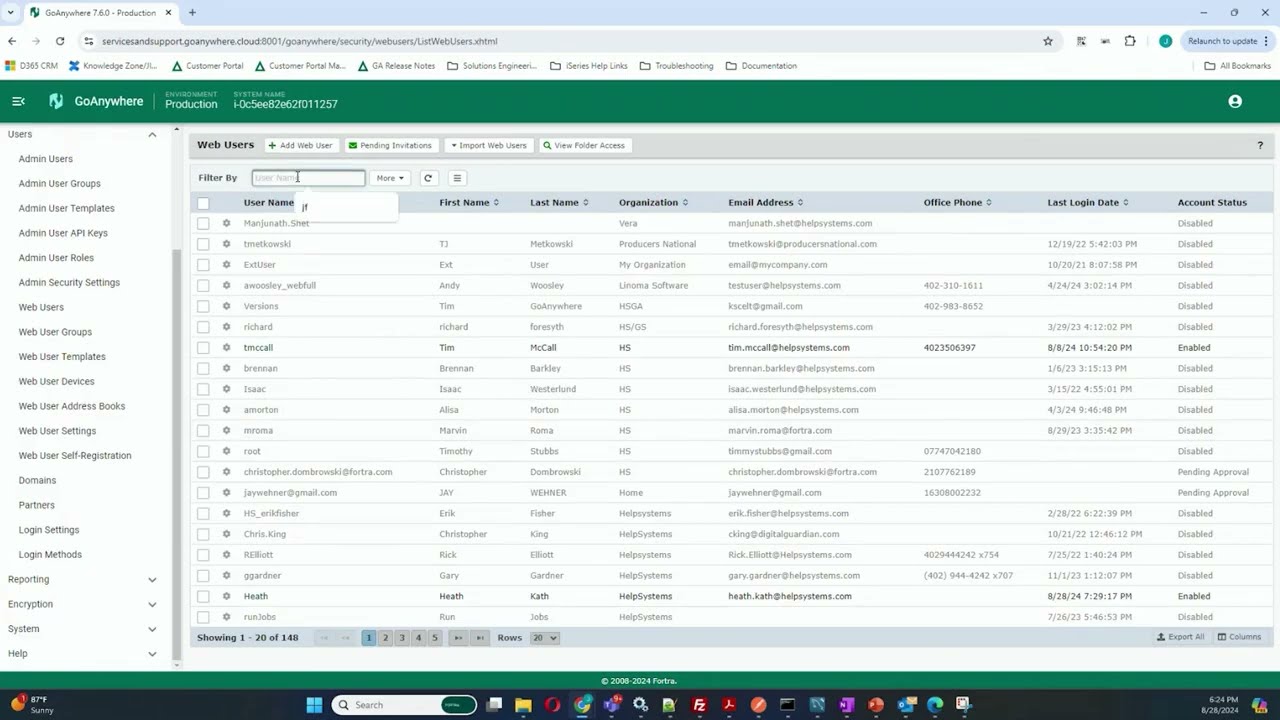
Task: Sort by Last Login Date arrows
Action: click(1126, 203)
